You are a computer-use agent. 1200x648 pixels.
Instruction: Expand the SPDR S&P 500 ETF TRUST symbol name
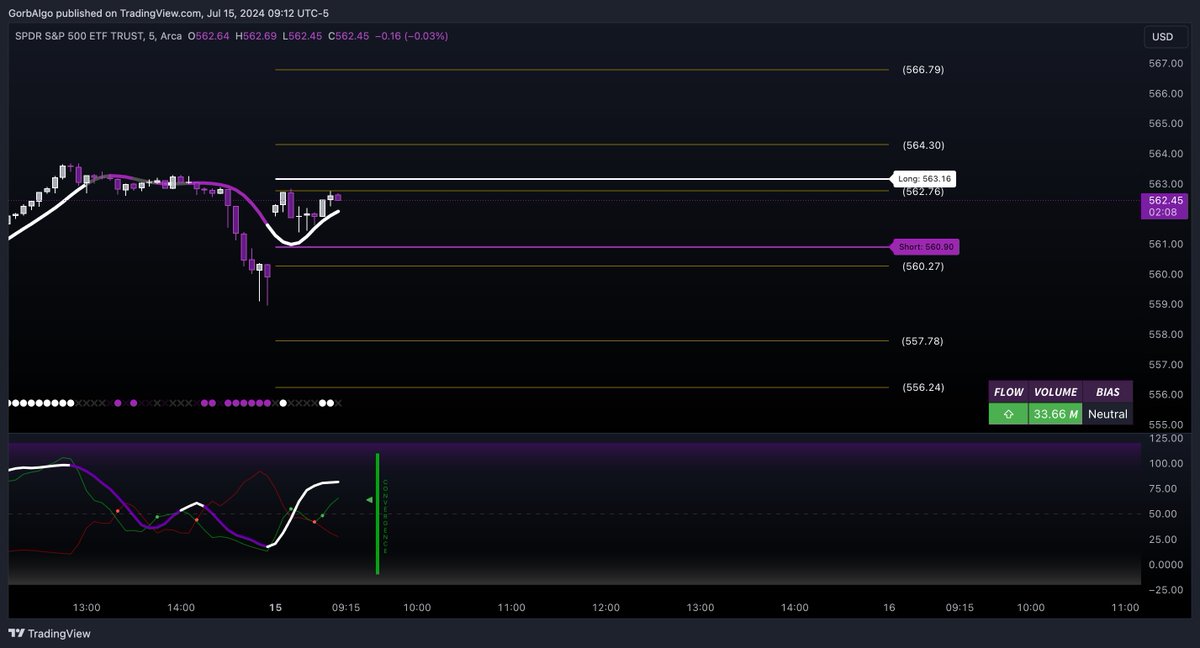point(80,36)
